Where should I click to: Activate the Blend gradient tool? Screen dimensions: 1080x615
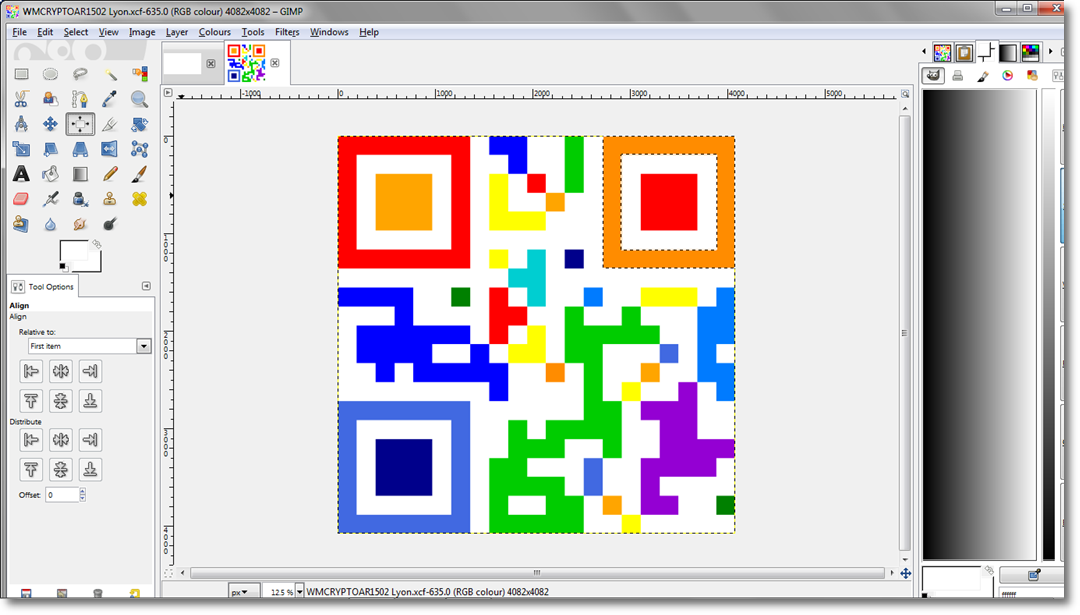80,174
